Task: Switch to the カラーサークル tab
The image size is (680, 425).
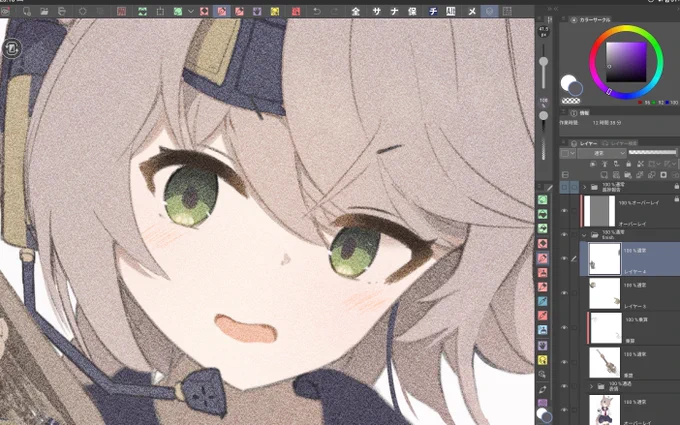Action: click(x=591, y=20)
